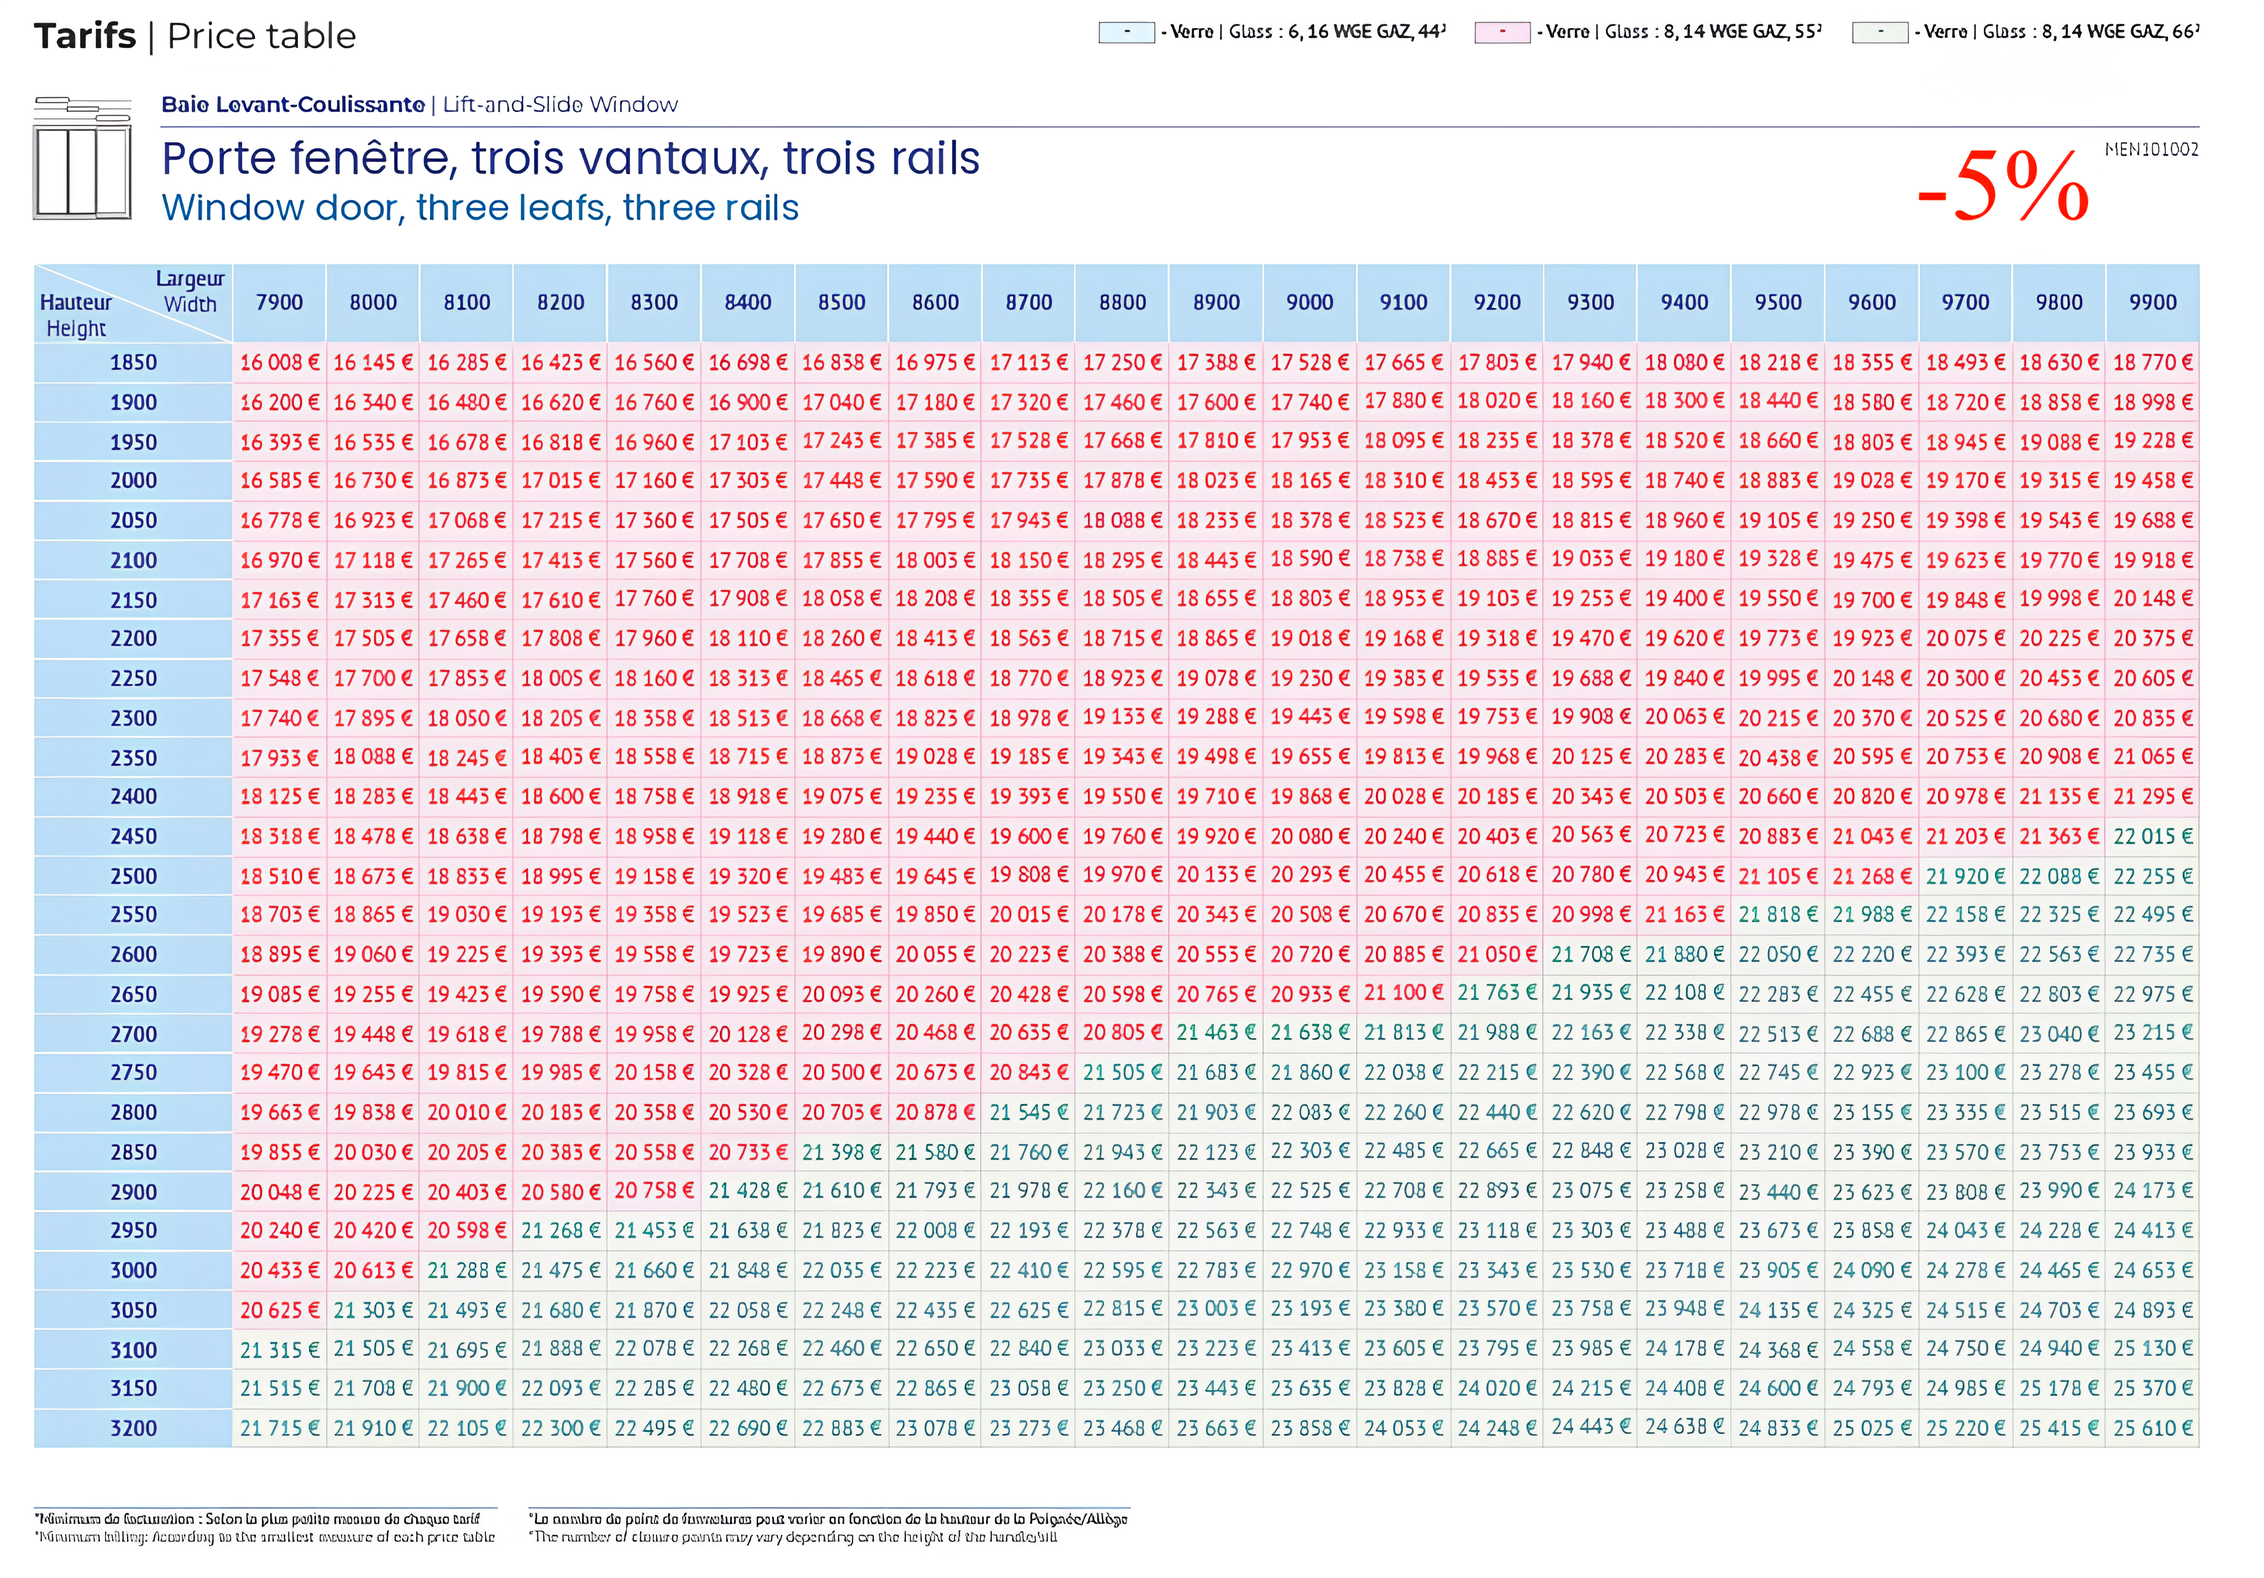Select the 3200 height row header
This screenshot has width=2264, height=1578.
tap(133, 1428)
